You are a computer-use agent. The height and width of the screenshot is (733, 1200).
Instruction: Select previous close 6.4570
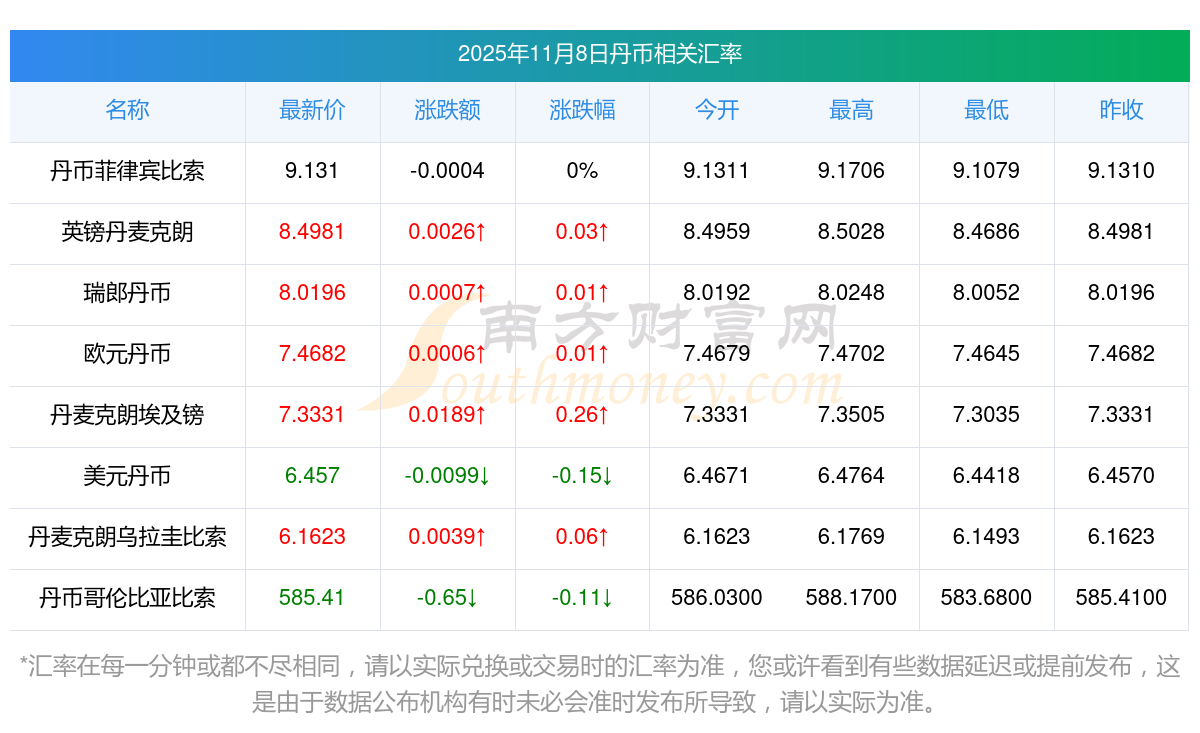pyautogui.click(x=1121, y=476)
